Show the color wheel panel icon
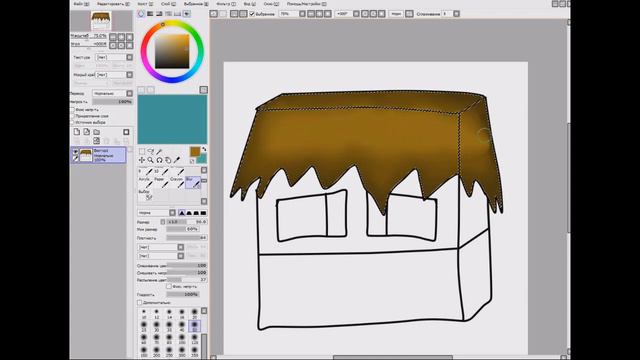The image size is (640, 360). point(141,14)
